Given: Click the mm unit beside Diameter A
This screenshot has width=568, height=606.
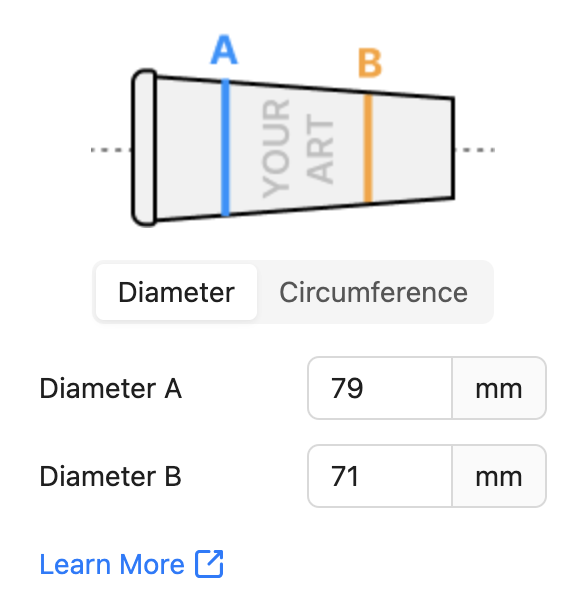Looking at the screenshot, I should [x=499, y=388].
